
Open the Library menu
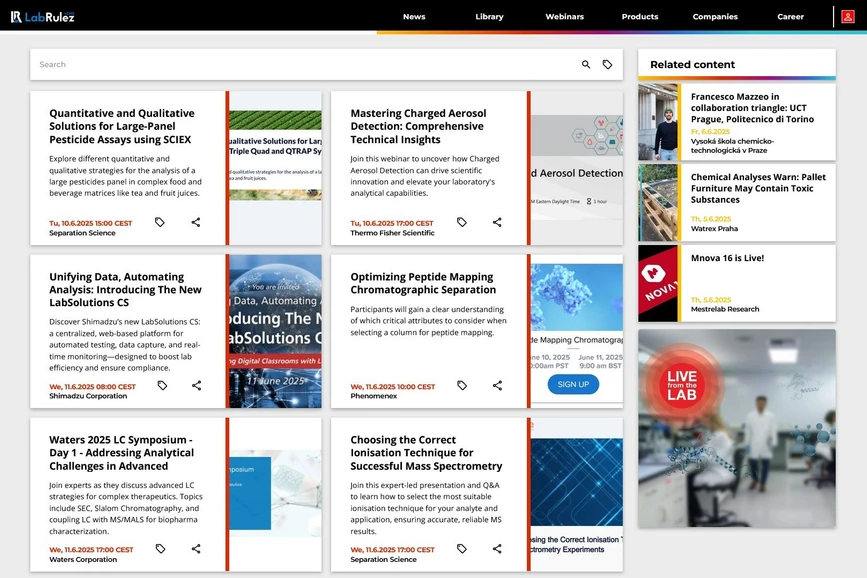(x=489, y=17)
